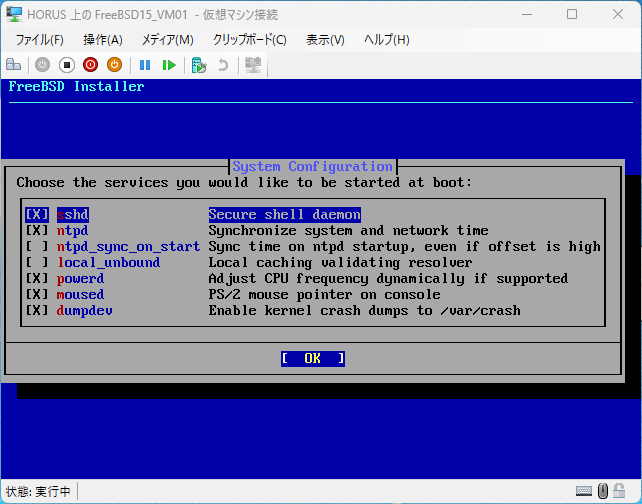This screenshot has width=642, height=504.
Task: Select the powerd service name
Action: click(x=80, y=278)
